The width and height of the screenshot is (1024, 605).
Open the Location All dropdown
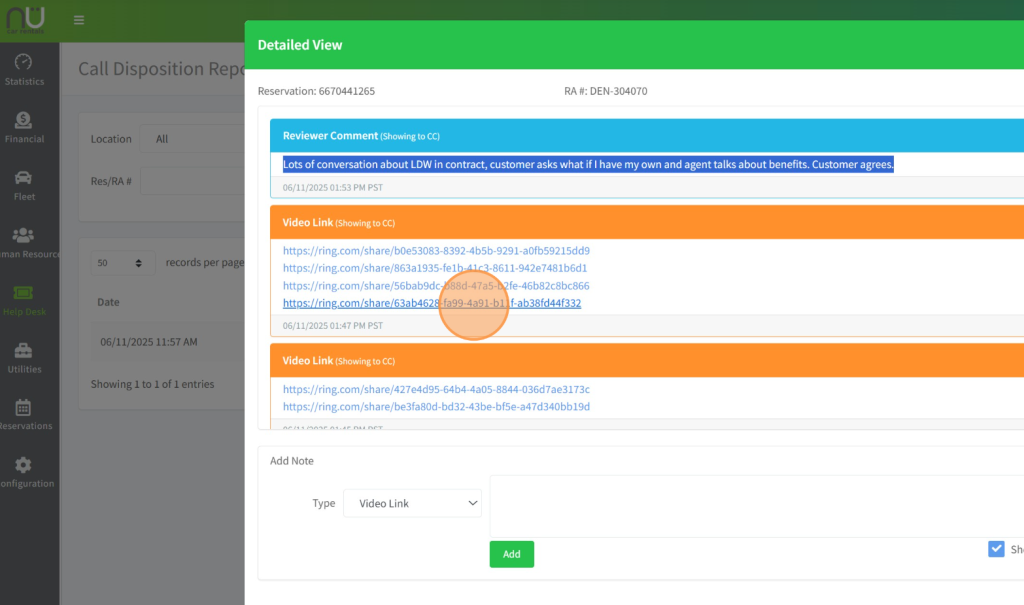(x=195, y=139)
